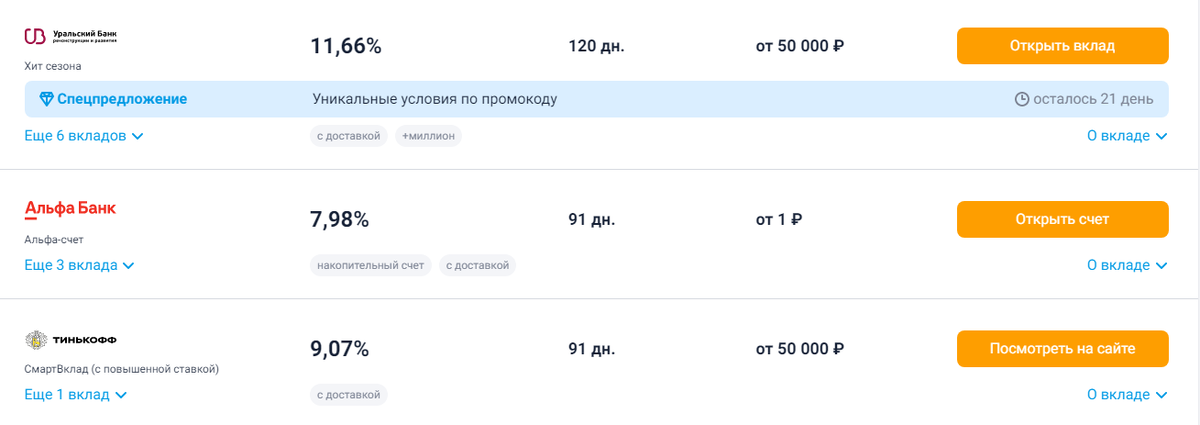Click the 7,98% rate

340,219
